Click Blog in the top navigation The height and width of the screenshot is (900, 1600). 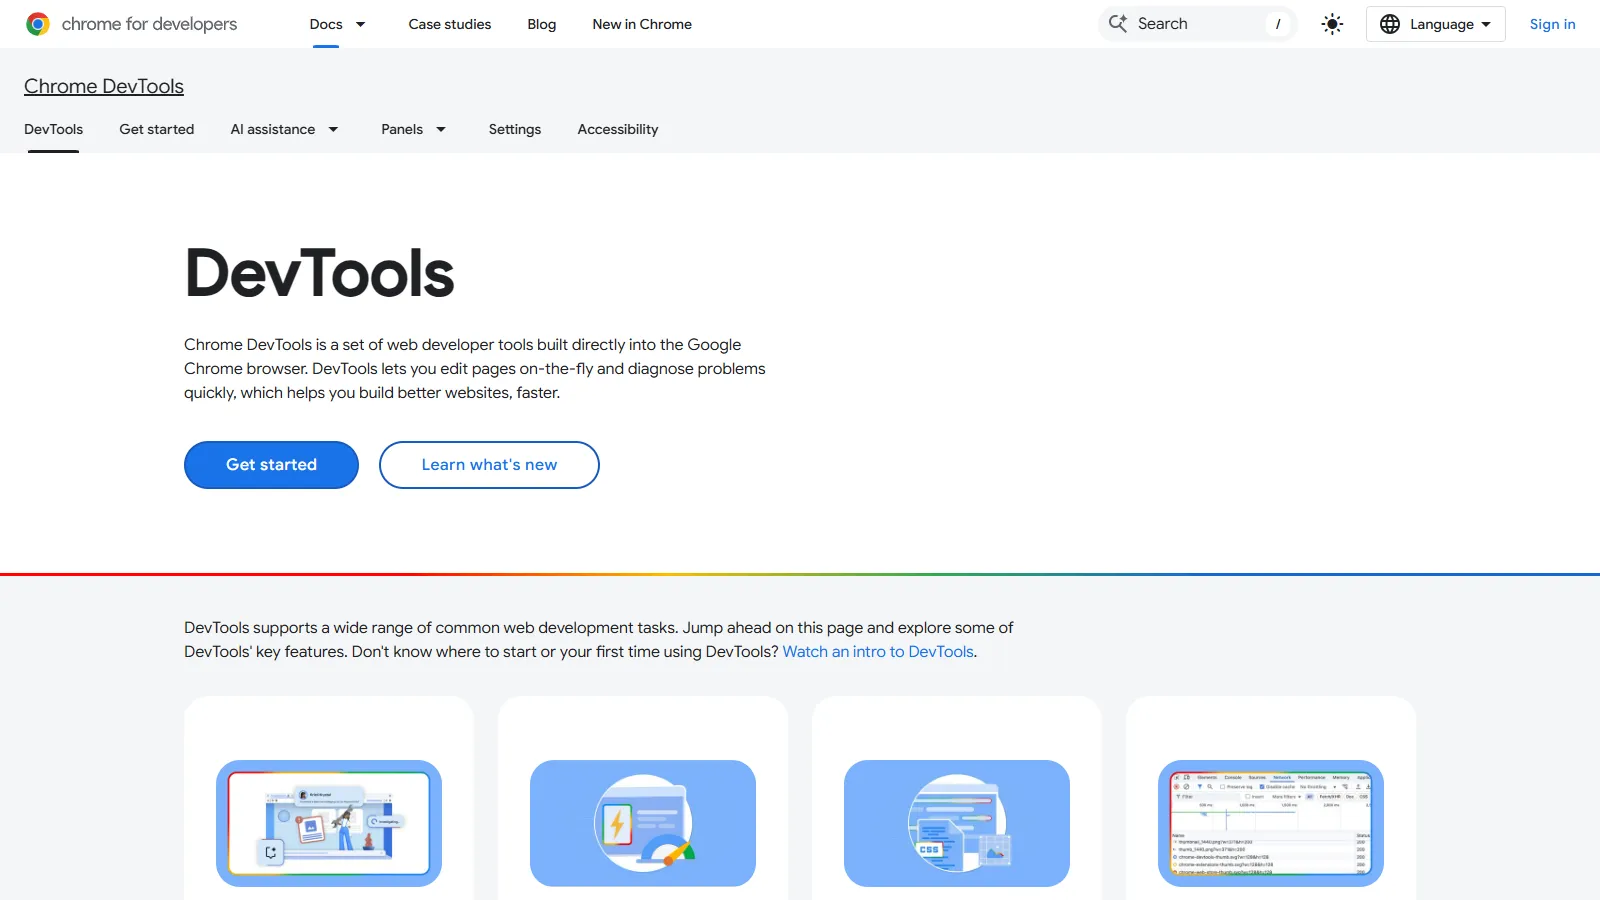(x=541, y=24)
